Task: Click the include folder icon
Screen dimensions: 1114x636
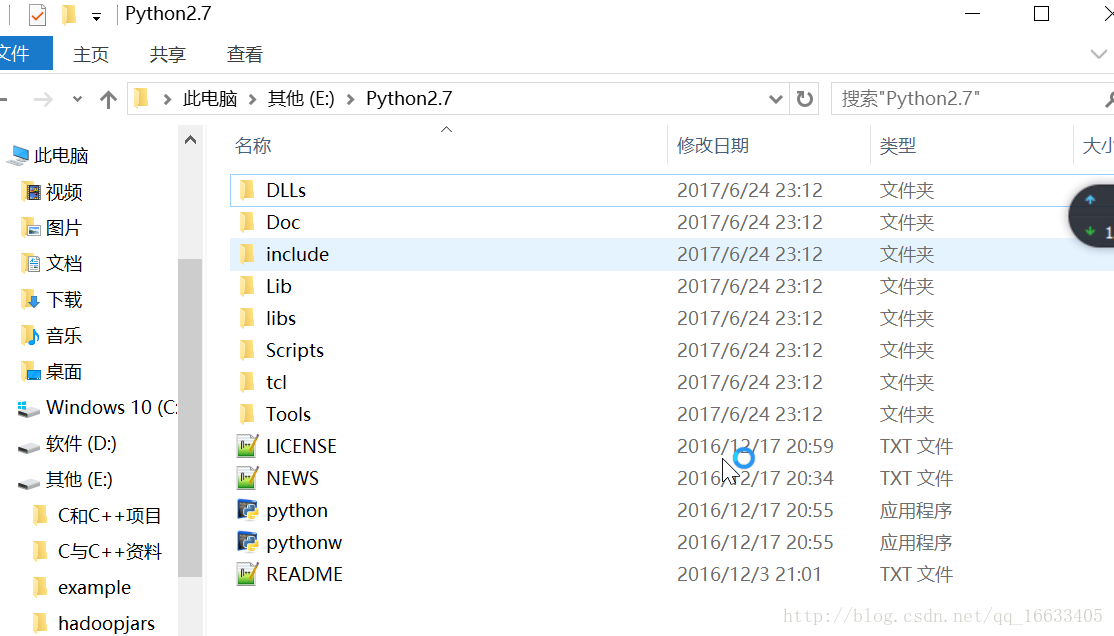Action: (x=247, y=254)
